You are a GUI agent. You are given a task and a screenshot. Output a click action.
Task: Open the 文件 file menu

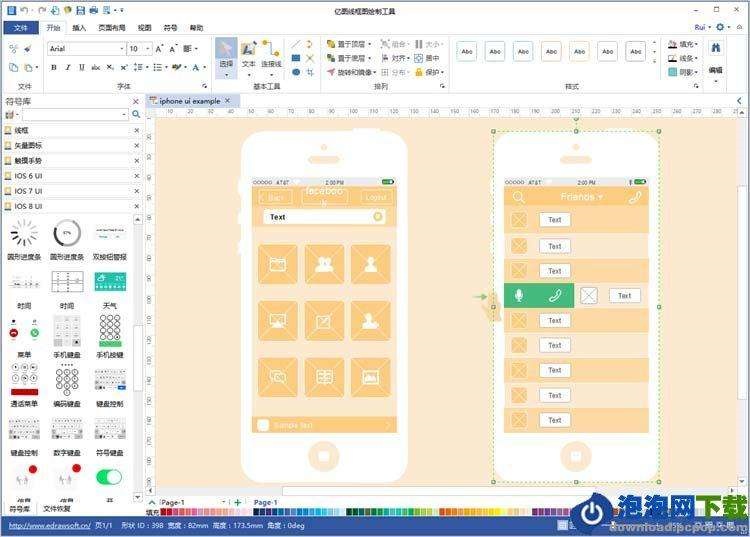(21, 28)
